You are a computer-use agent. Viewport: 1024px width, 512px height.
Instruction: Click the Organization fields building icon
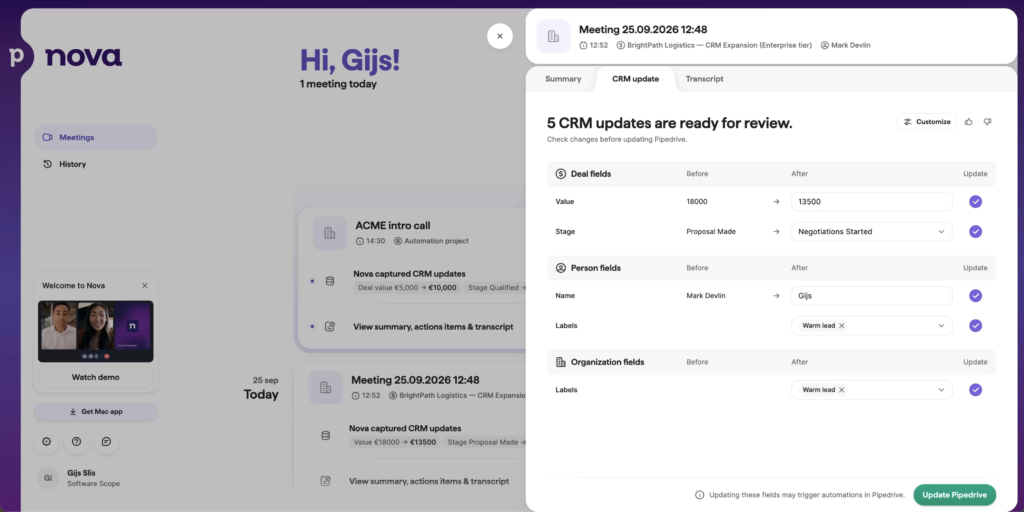pos(560,362)
